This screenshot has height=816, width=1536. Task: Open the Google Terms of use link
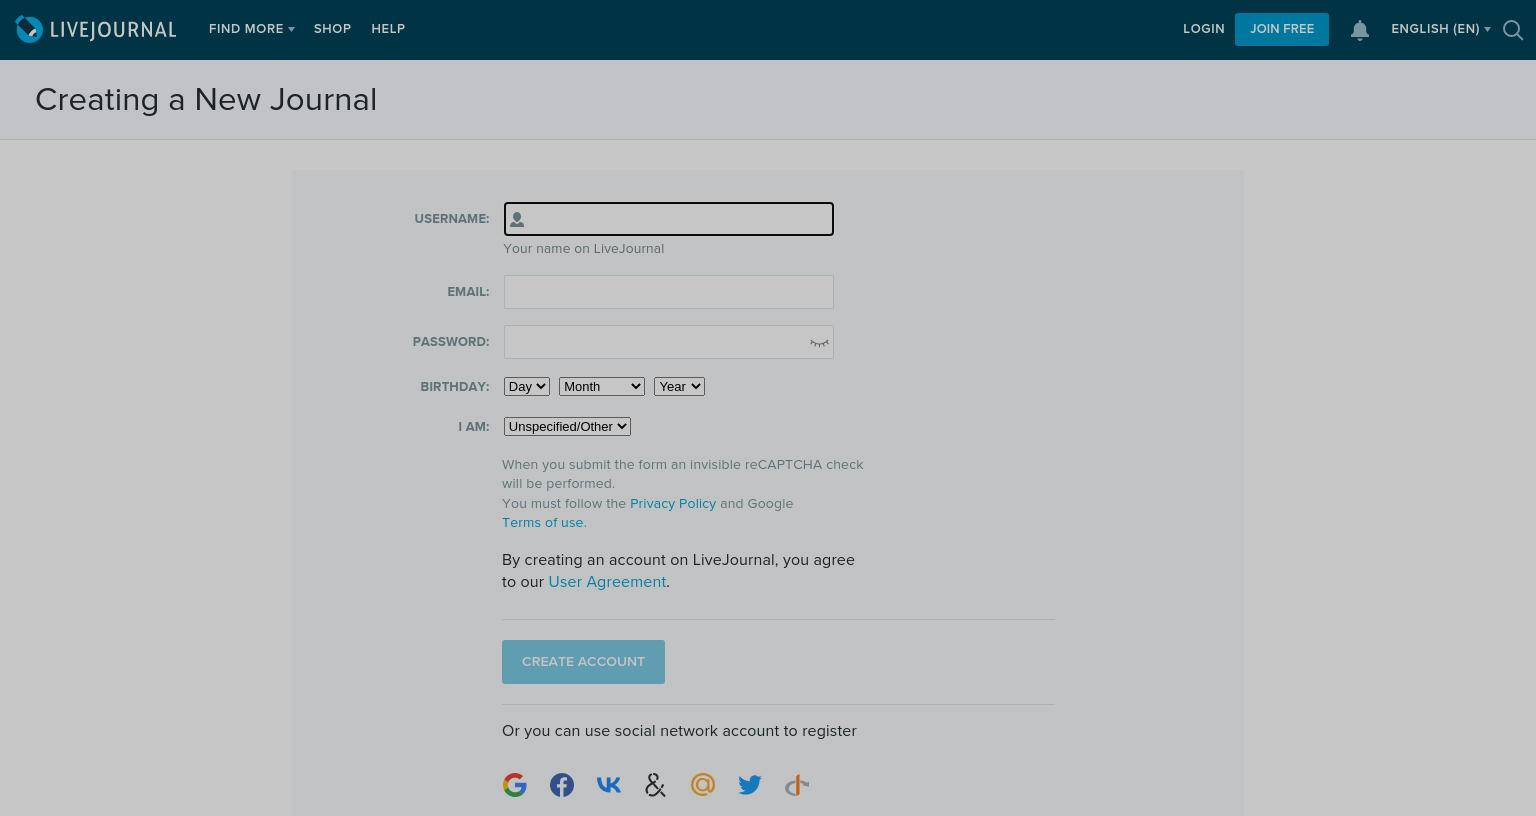pos(543,522)
